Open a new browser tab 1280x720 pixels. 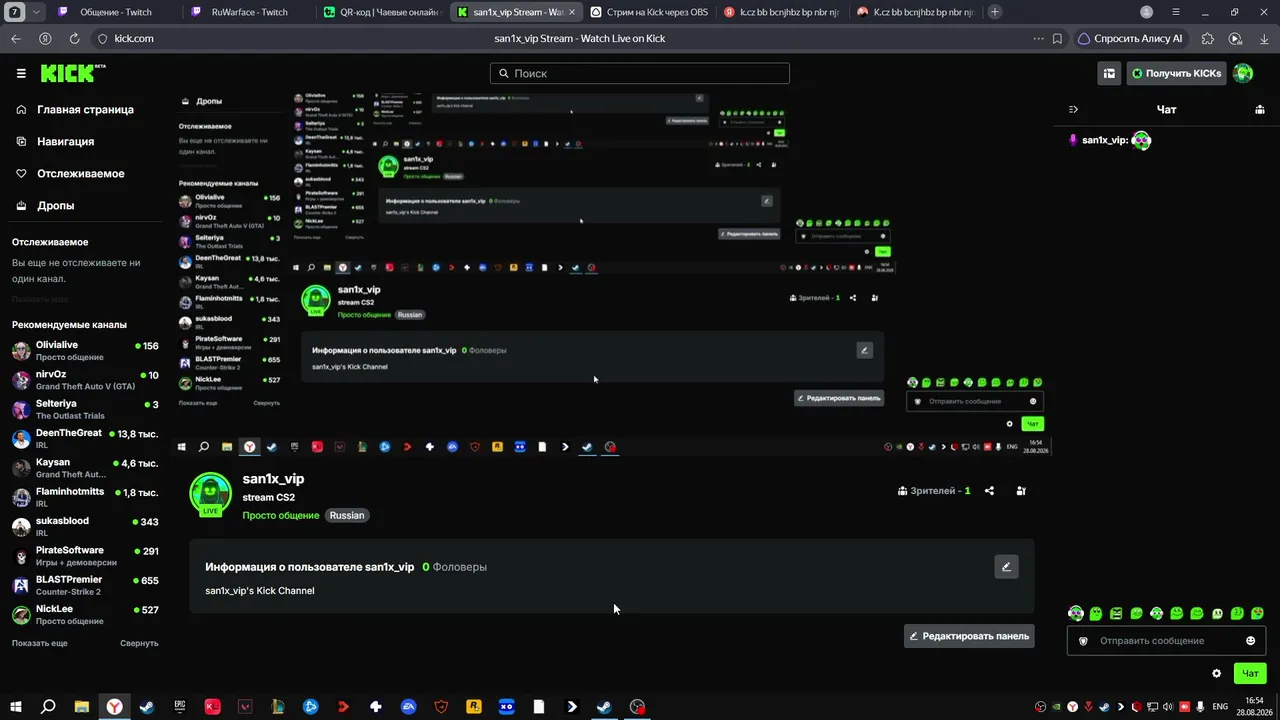pos(995,12)
